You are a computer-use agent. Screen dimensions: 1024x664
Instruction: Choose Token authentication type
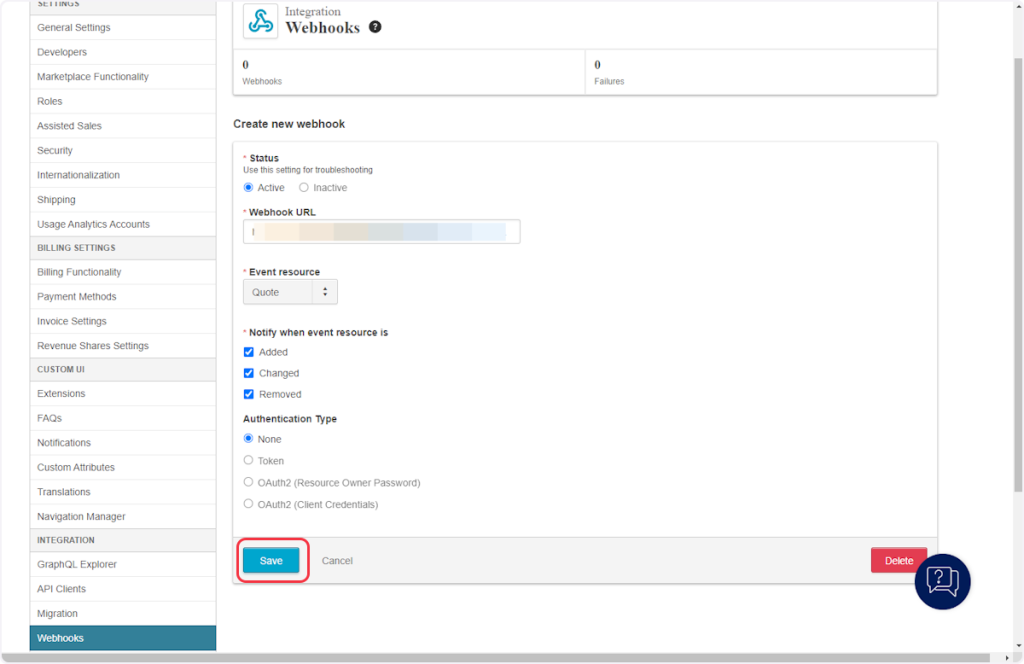click(x=249, y=461)
